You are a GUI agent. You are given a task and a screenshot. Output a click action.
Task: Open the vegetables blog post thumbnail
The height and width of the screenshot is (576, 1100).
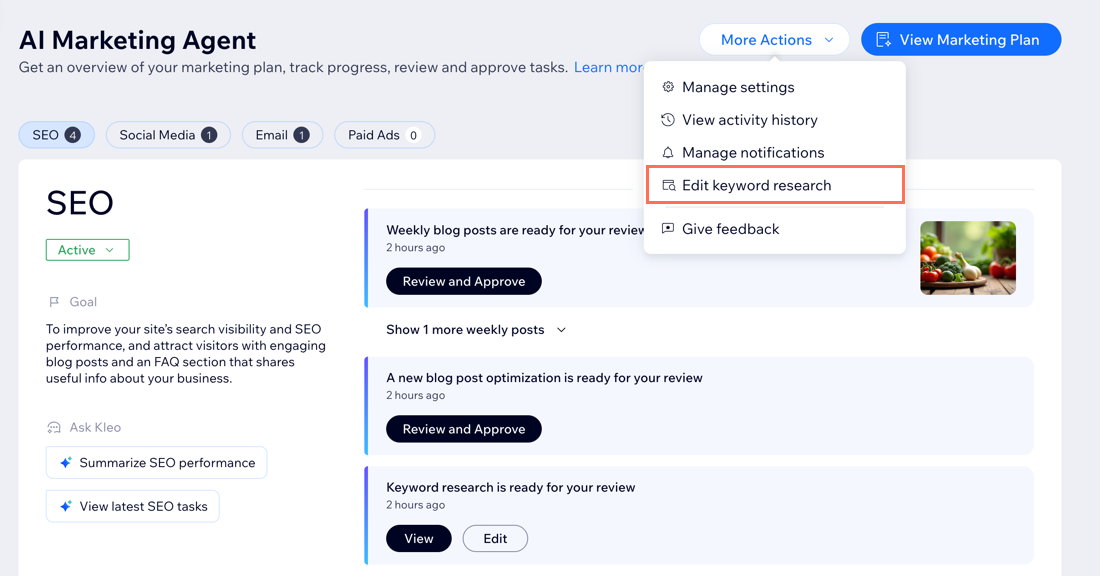pos(967,258)
